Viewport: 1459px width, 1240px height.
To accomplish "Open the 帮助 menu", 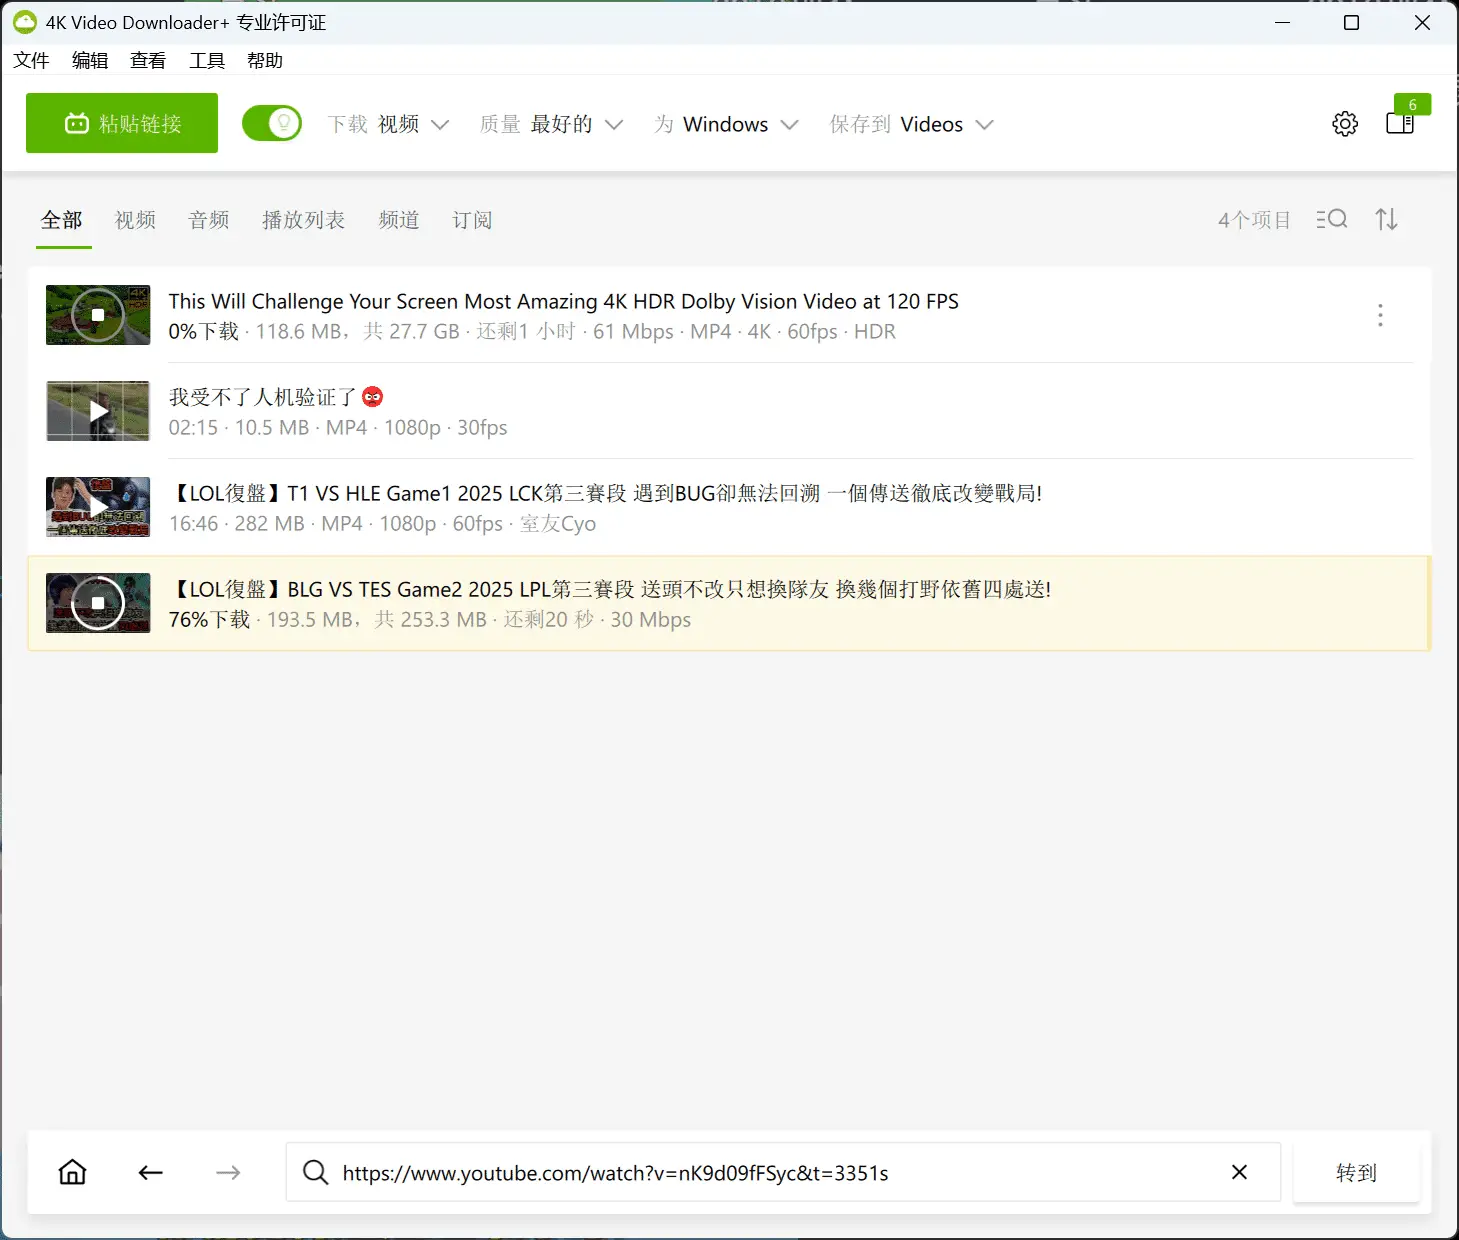I will (265, 60).
